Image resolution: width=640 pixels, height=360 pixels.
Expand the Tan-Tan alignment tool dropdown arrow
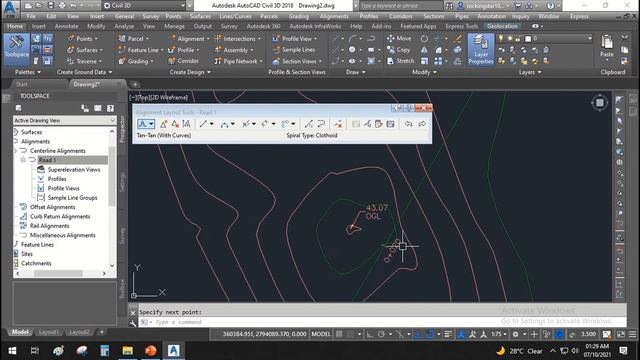(151, 124)
